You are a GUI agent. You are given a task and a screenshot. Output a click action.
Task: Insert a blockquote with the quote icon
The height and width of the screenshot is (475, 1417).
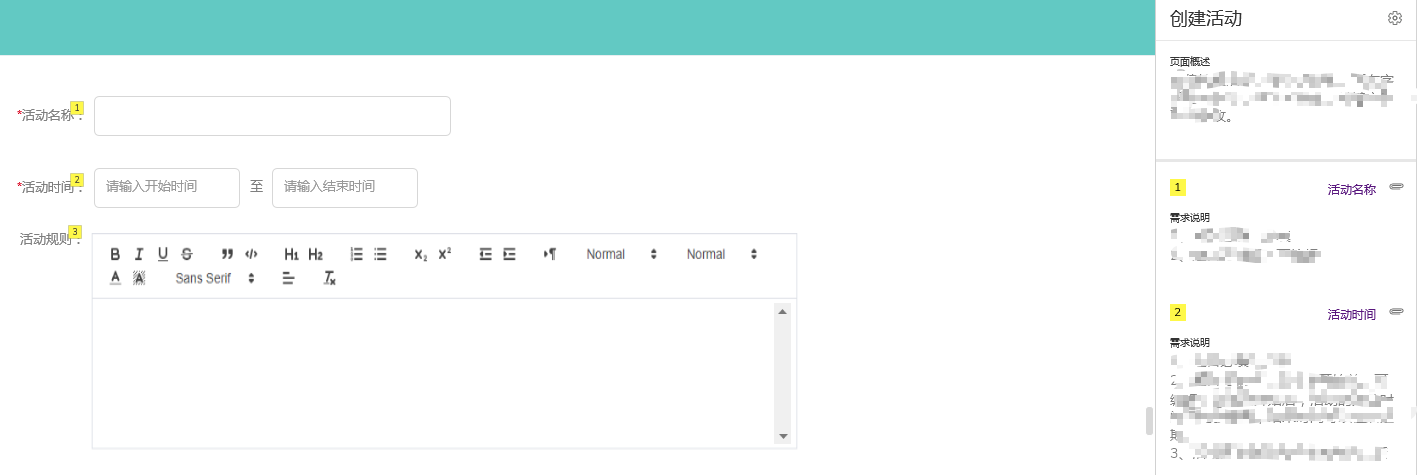227,254
